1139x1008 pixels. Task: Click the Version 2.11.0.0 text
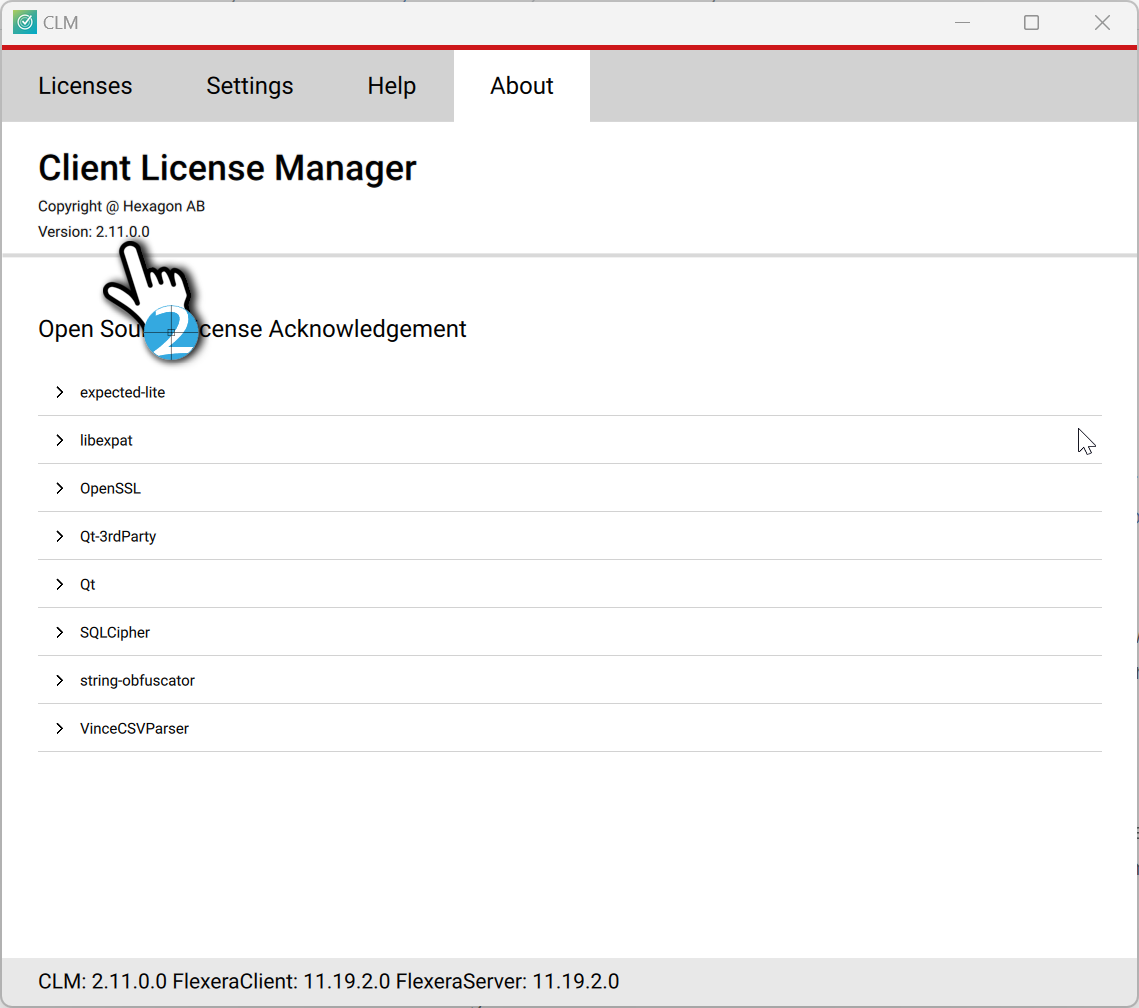[x=94, y=232]
